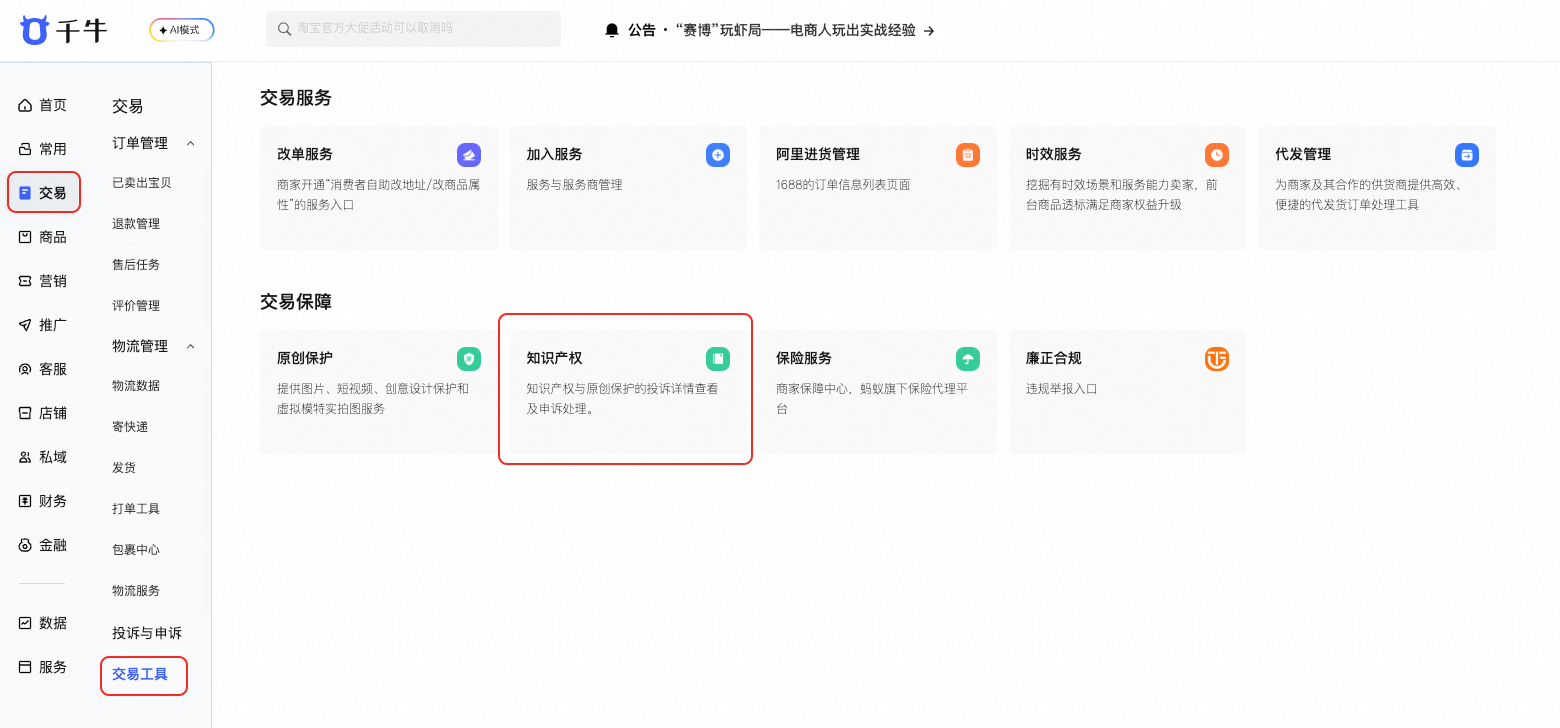
Task: Open the 公告 announcement link text
Action: [x=771, y=31]
